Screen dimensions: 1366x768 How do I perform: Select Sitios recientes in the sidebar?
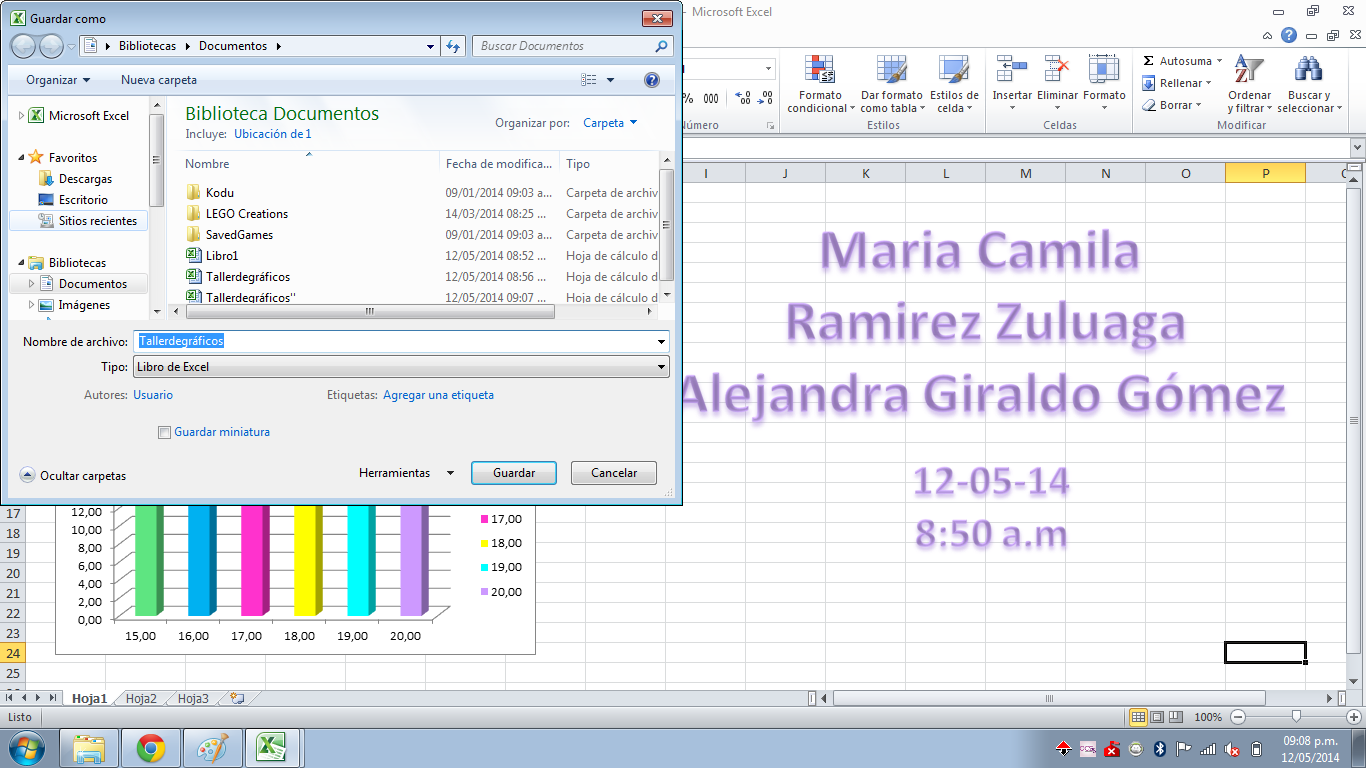pyautogui.click(x=97, y=221)
